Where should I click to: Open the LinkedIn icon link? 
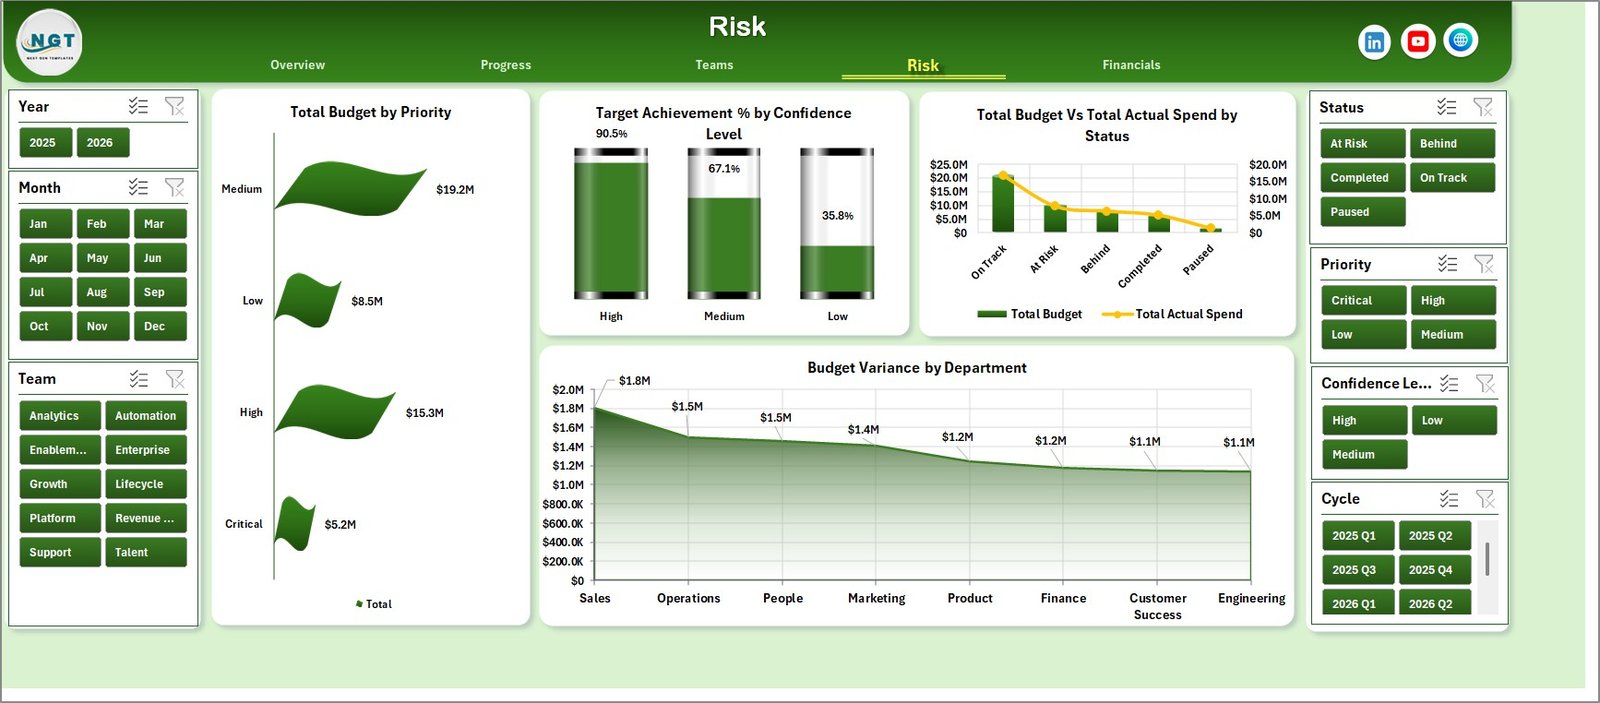coord(1374,42)
